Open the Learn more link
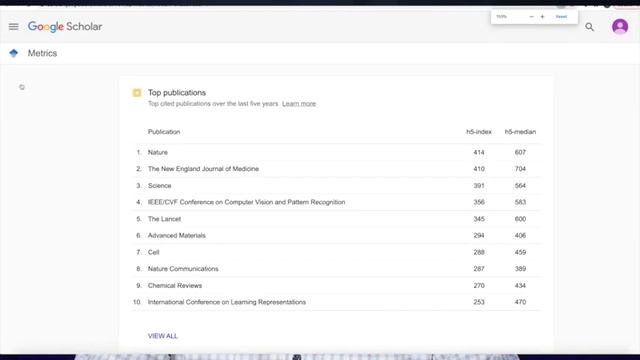 click(299, 104)
